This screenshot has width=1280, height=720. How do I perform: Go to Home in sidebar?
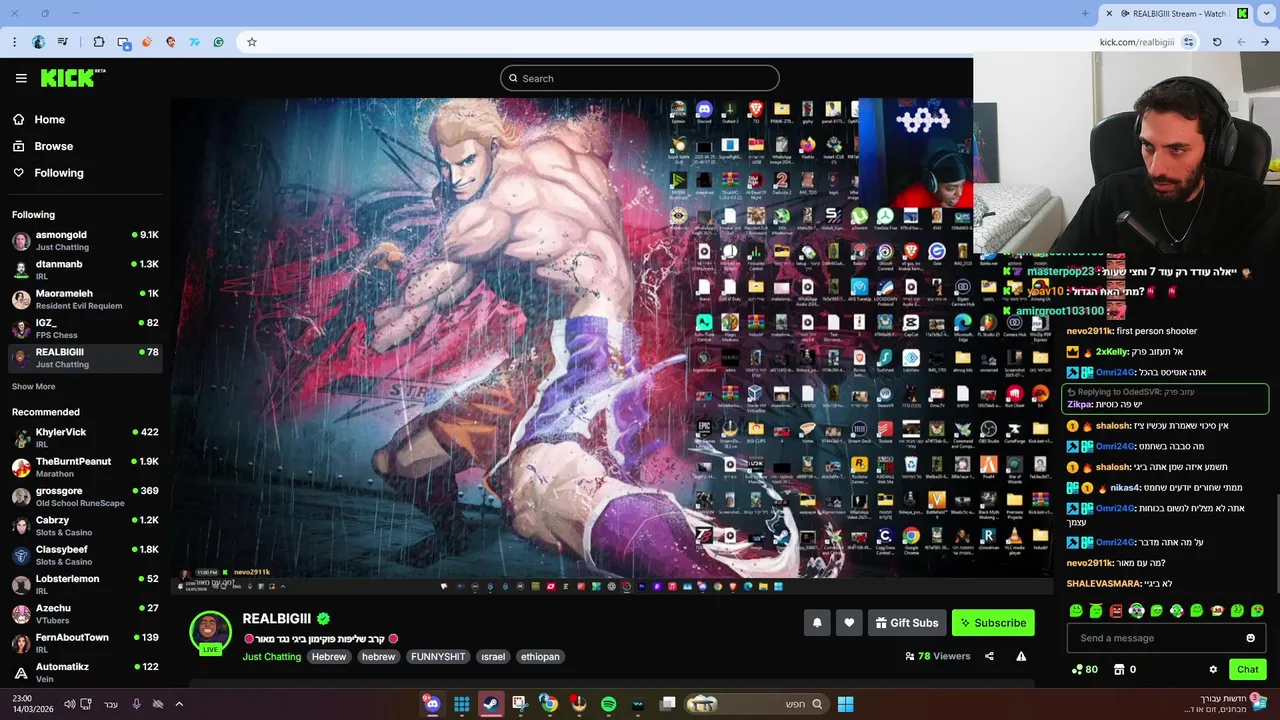(x=49, y=119)
